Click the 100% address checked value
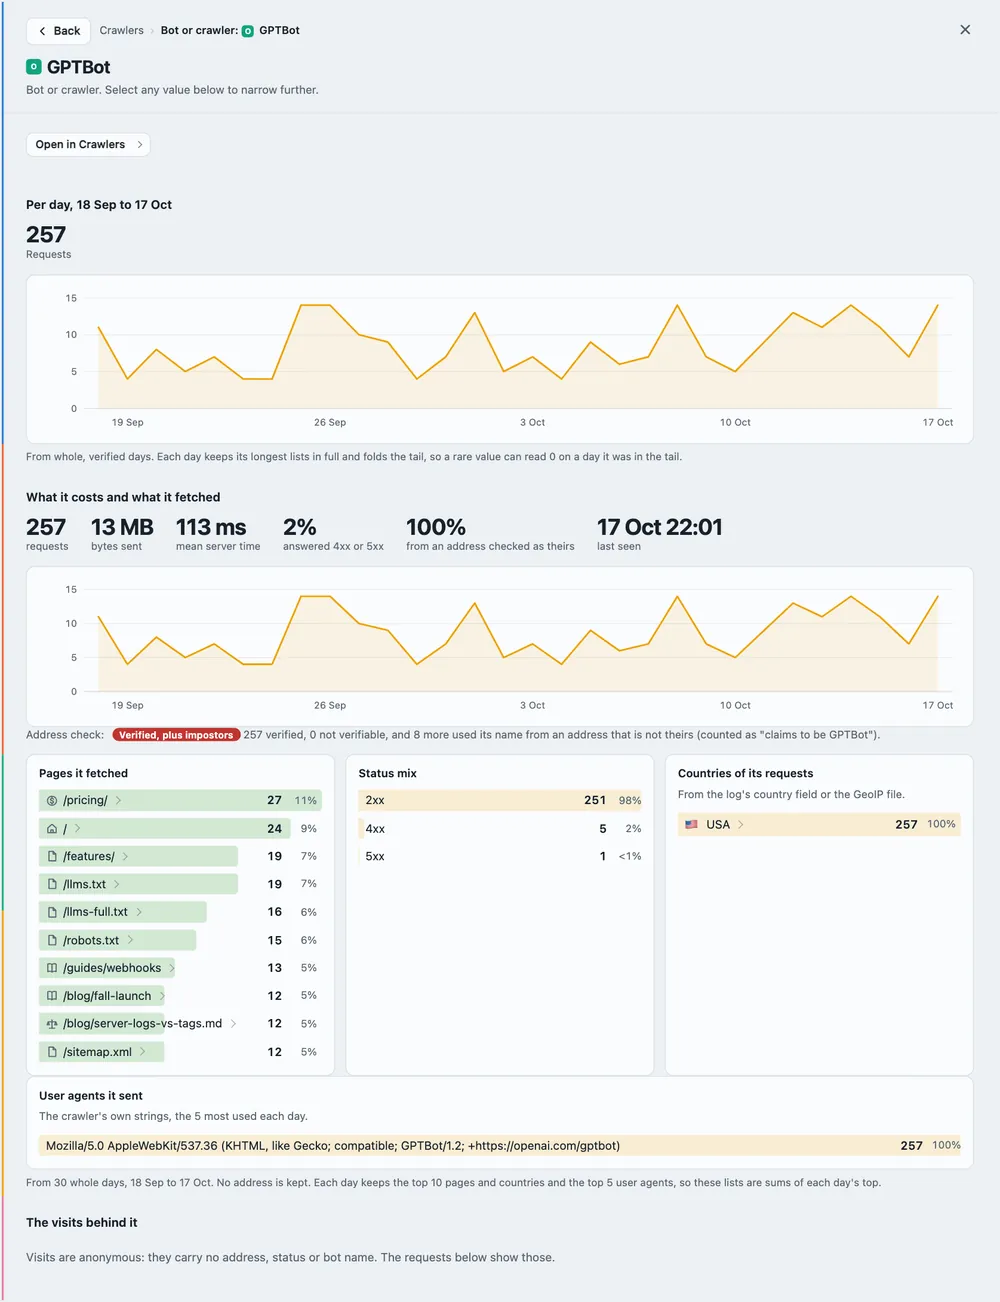 436,527
